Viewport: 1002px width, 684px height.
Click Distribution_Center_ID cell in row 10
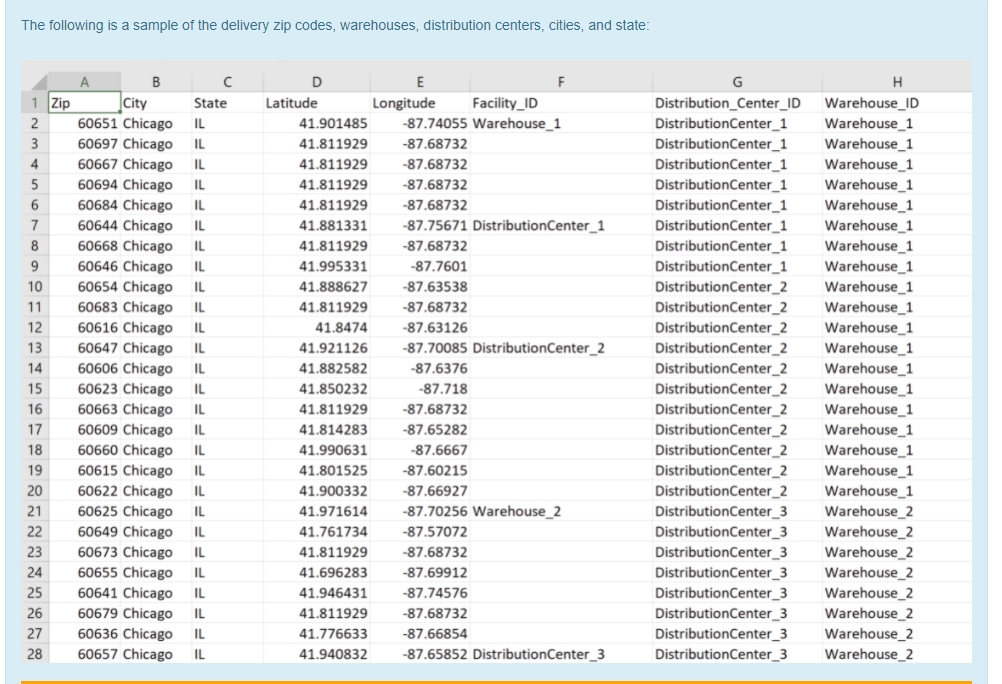click(737, 287)
